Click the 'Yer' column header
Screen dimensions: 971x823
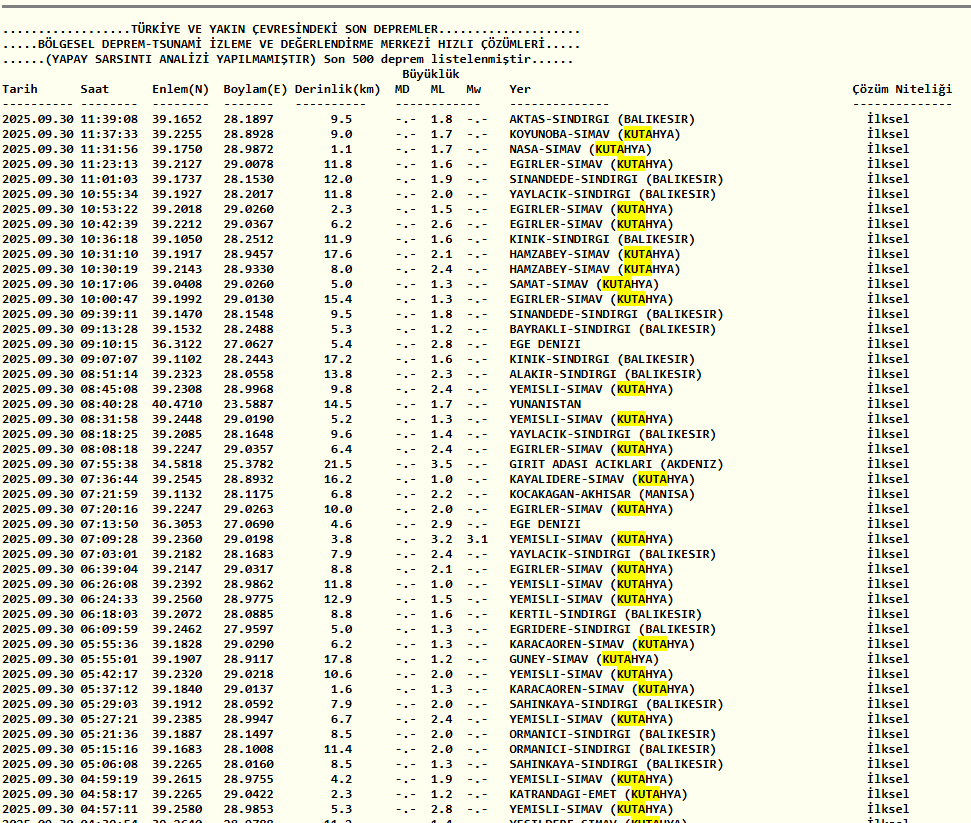point(520,89)
